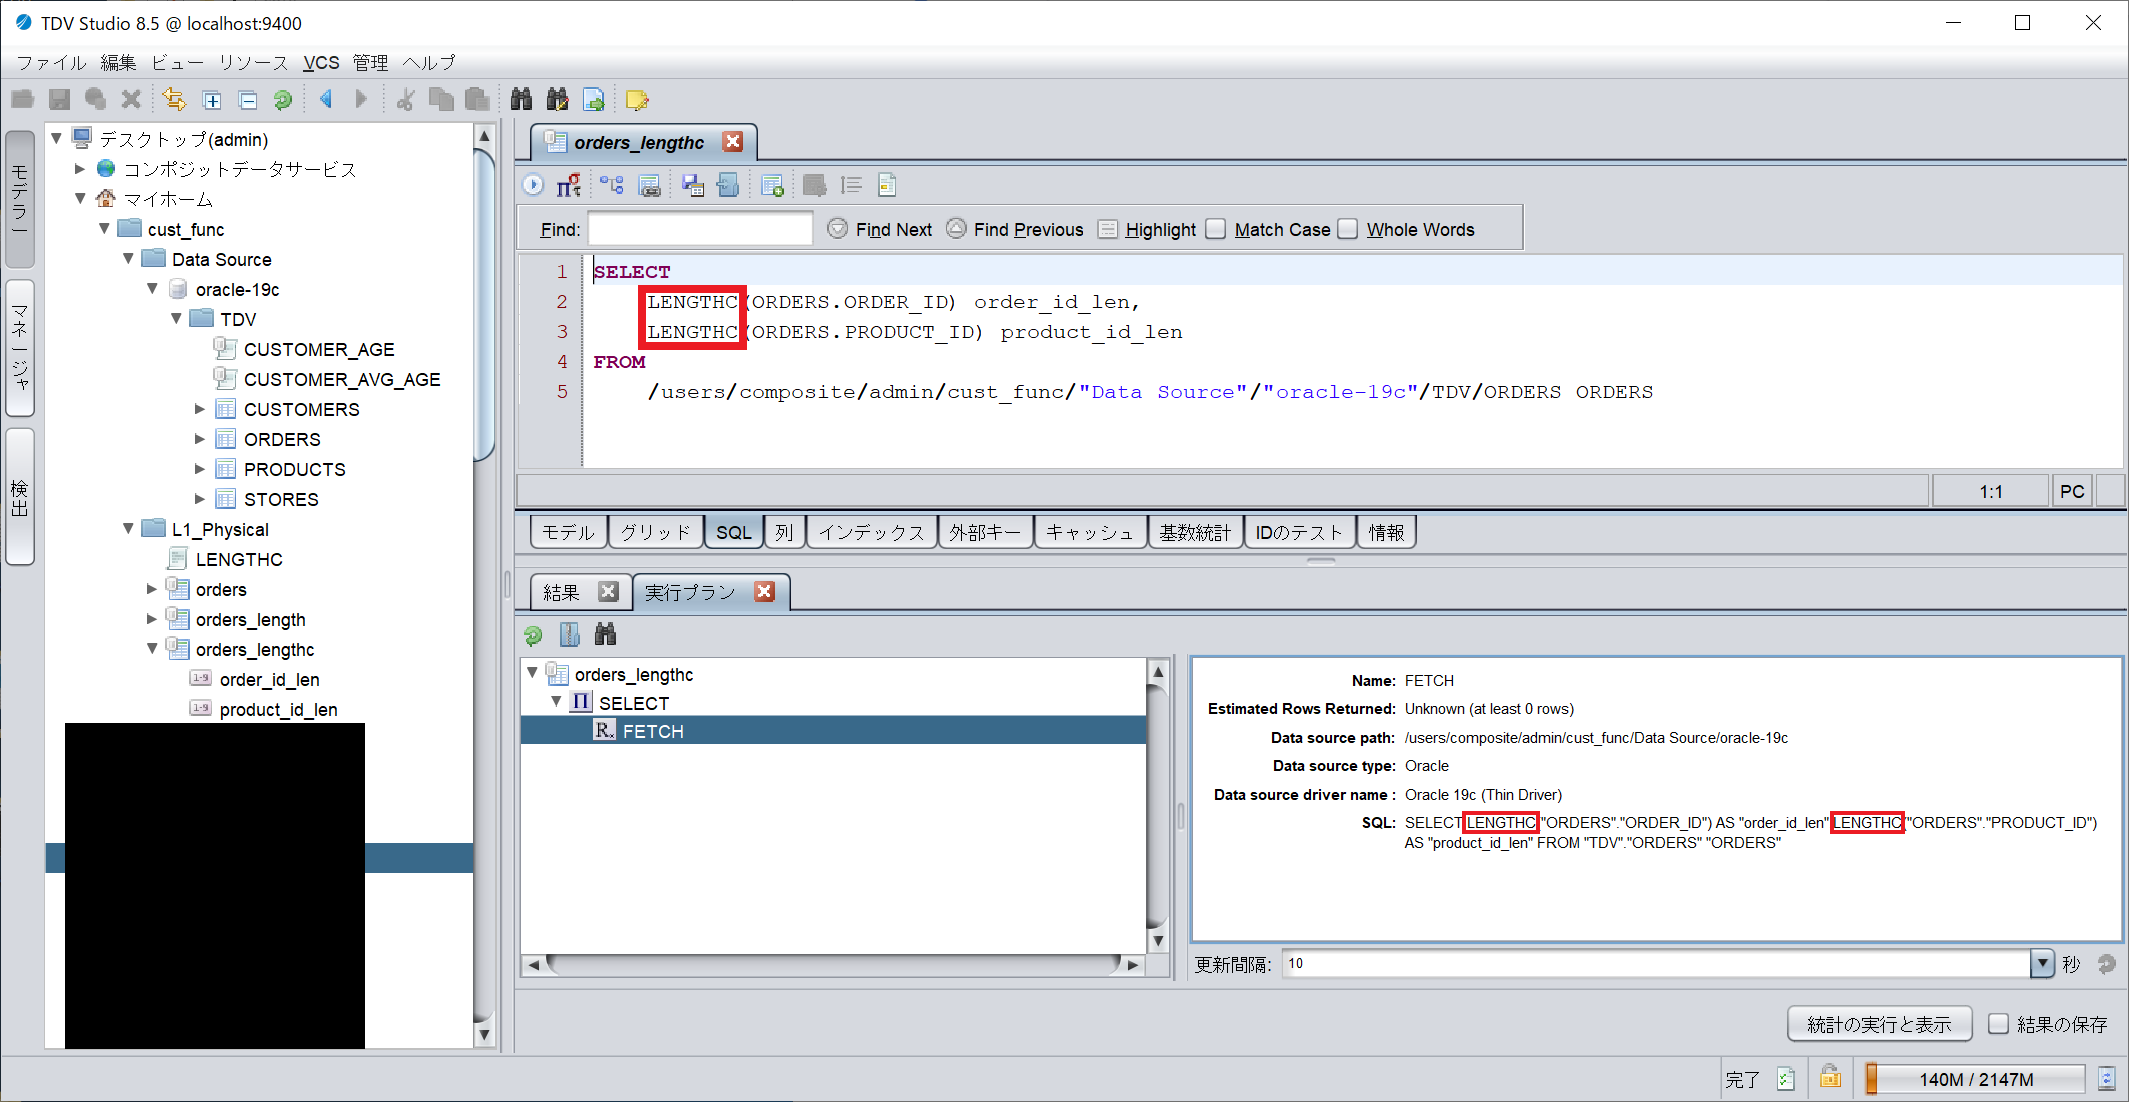
Task: Expand the CUSTOMERS table node
Action: (200, 408)
